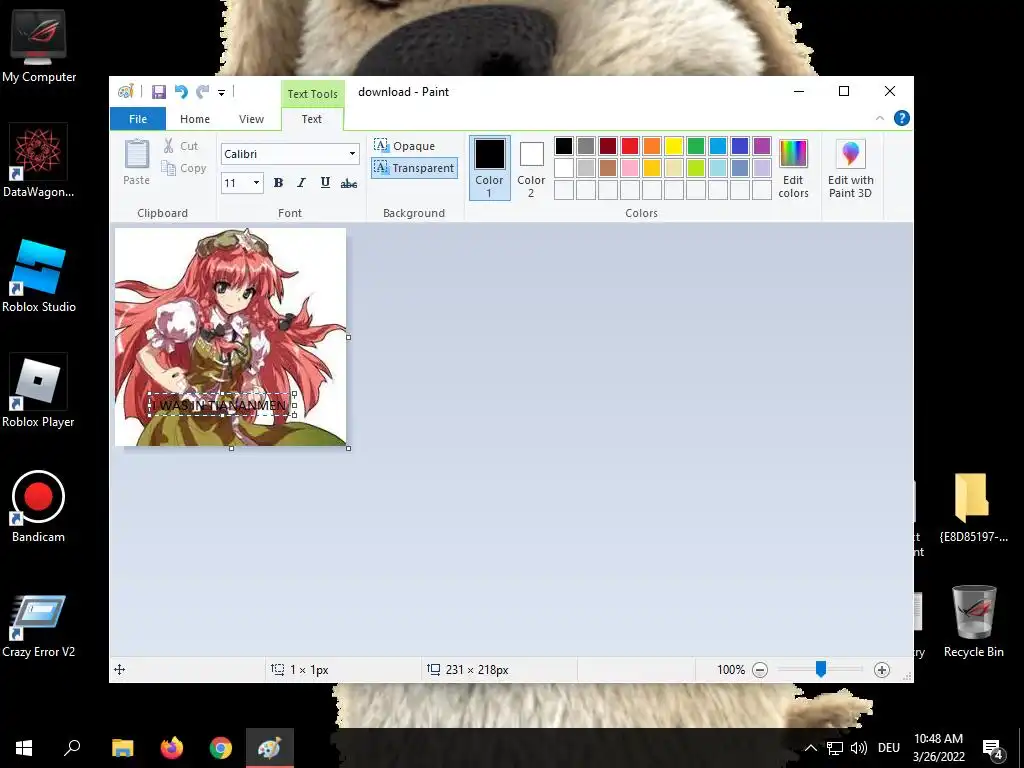This screenshot has width=1024, height=768.
Task: Click the 100% zoom level text
Action: (731, 669)
